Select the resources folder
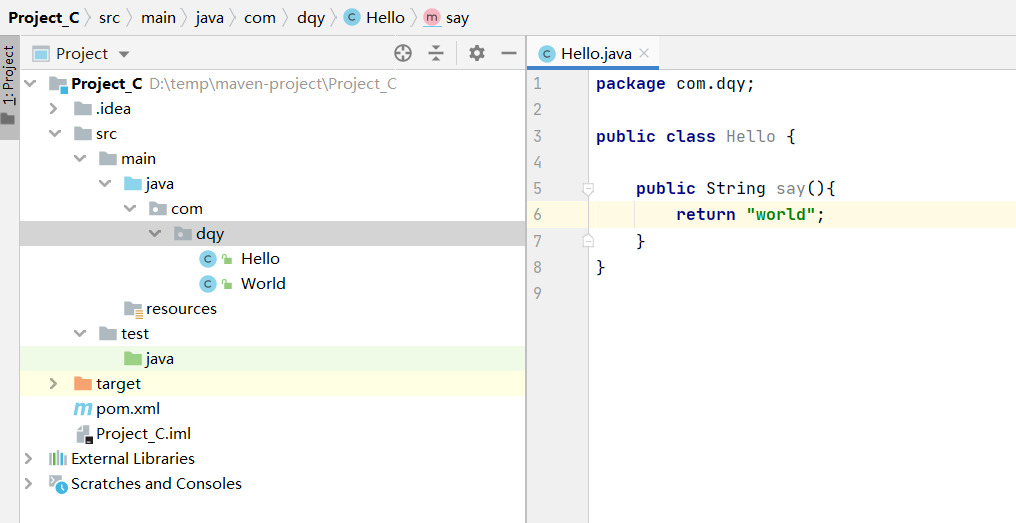 pos(181,309)
